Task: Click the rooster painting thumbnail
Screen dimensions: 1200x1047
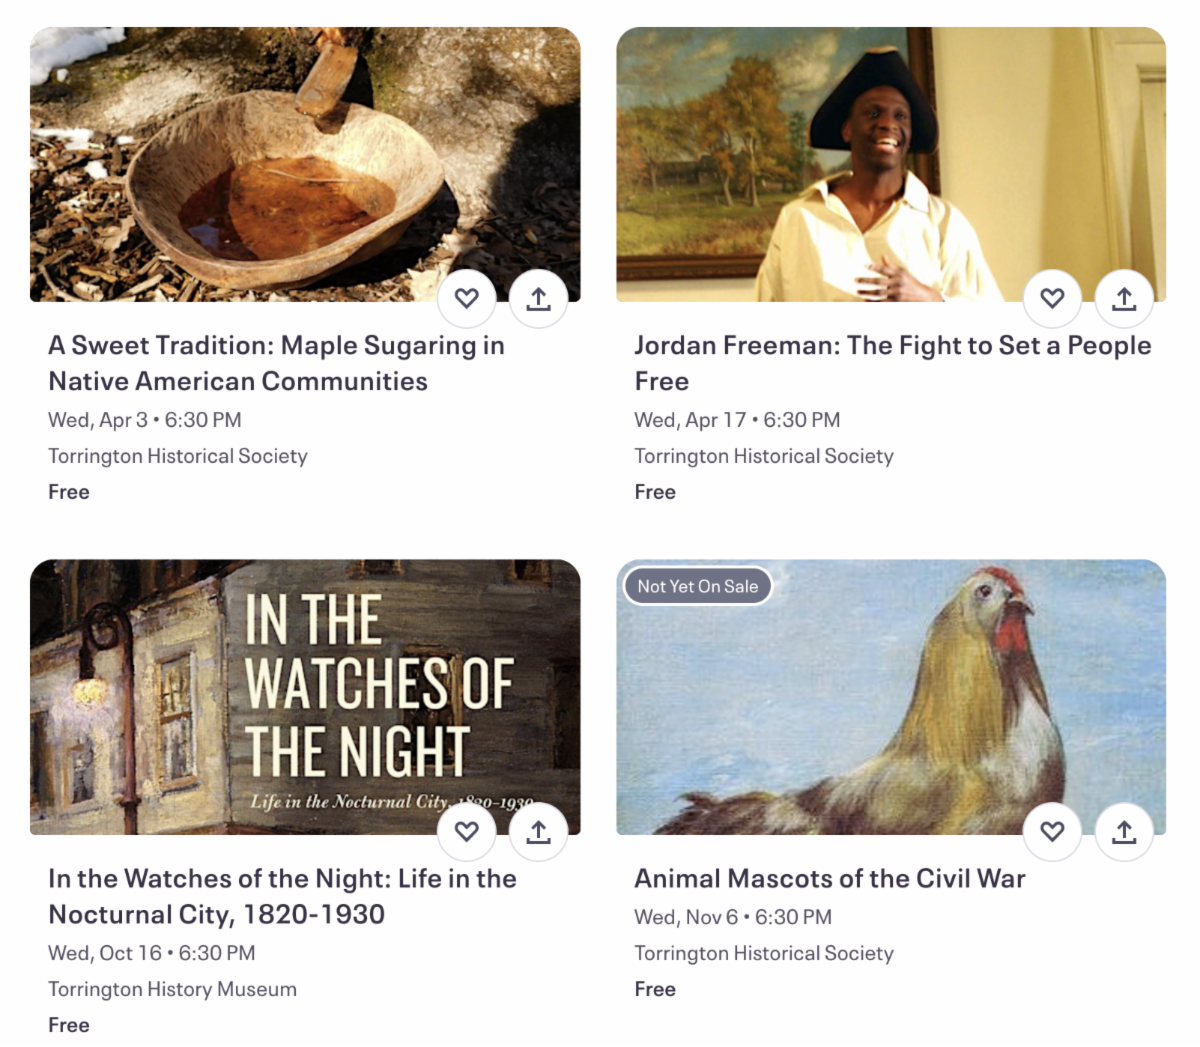Action: click(x=891, y=697)
